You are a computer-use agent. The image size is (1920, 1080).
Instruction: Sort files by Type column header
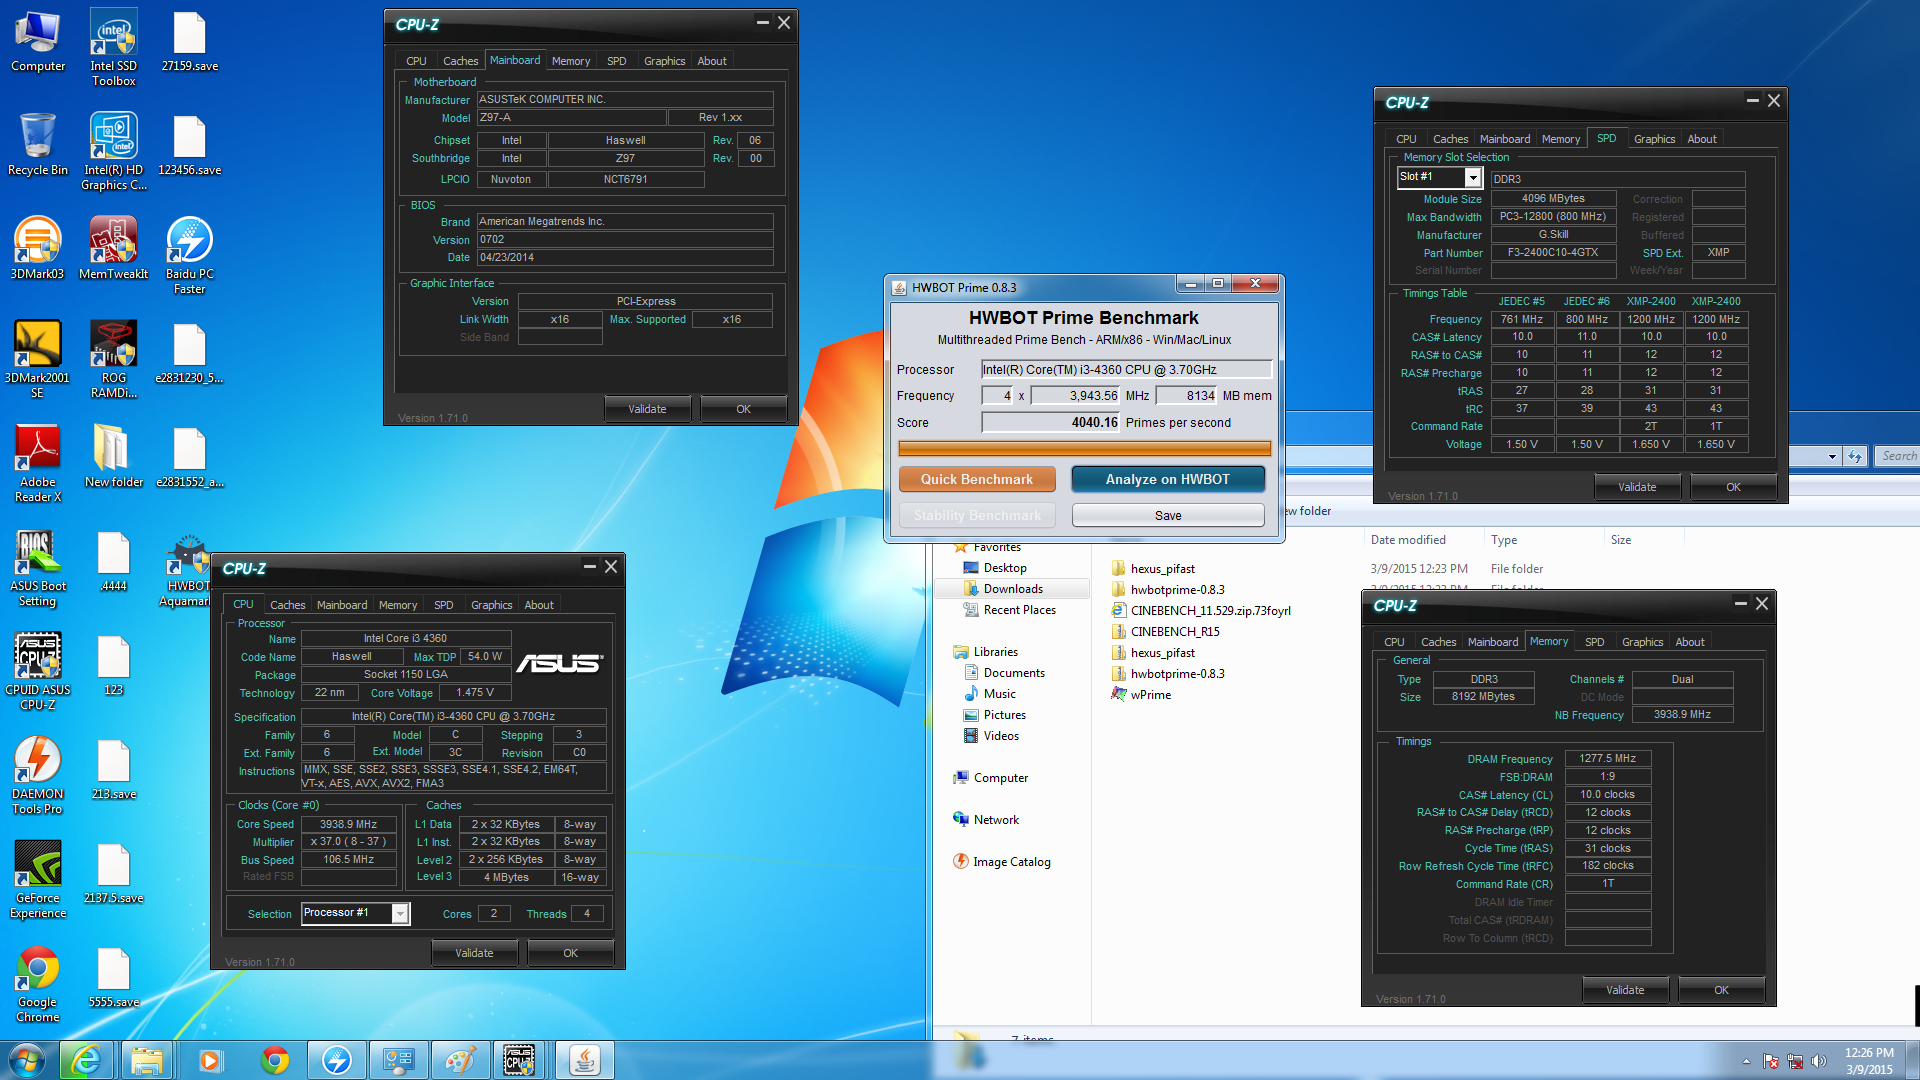click(x=1503, y=540)
